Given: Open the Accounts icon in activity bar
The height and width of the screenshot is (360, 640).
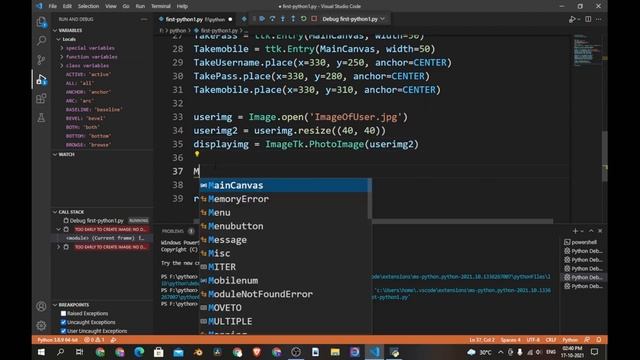Looking at the screenshot, I should (x=41, y=306).
